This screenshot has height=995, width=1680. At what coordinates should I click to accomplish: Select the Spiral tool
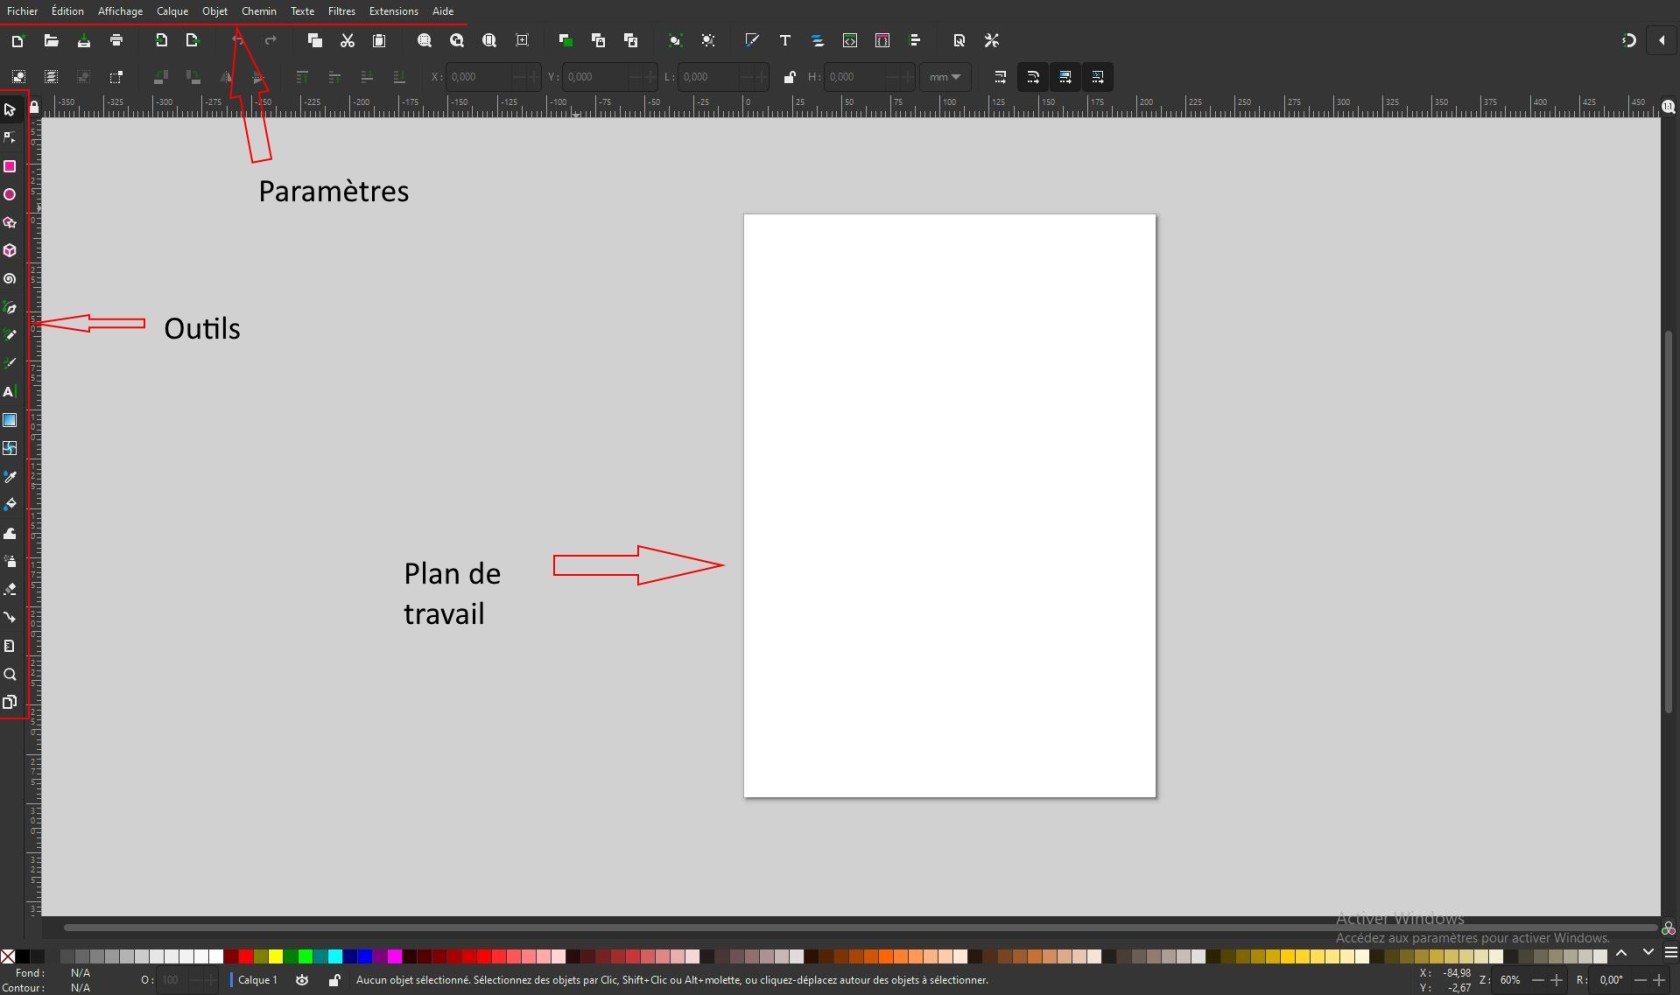[10, 279]
